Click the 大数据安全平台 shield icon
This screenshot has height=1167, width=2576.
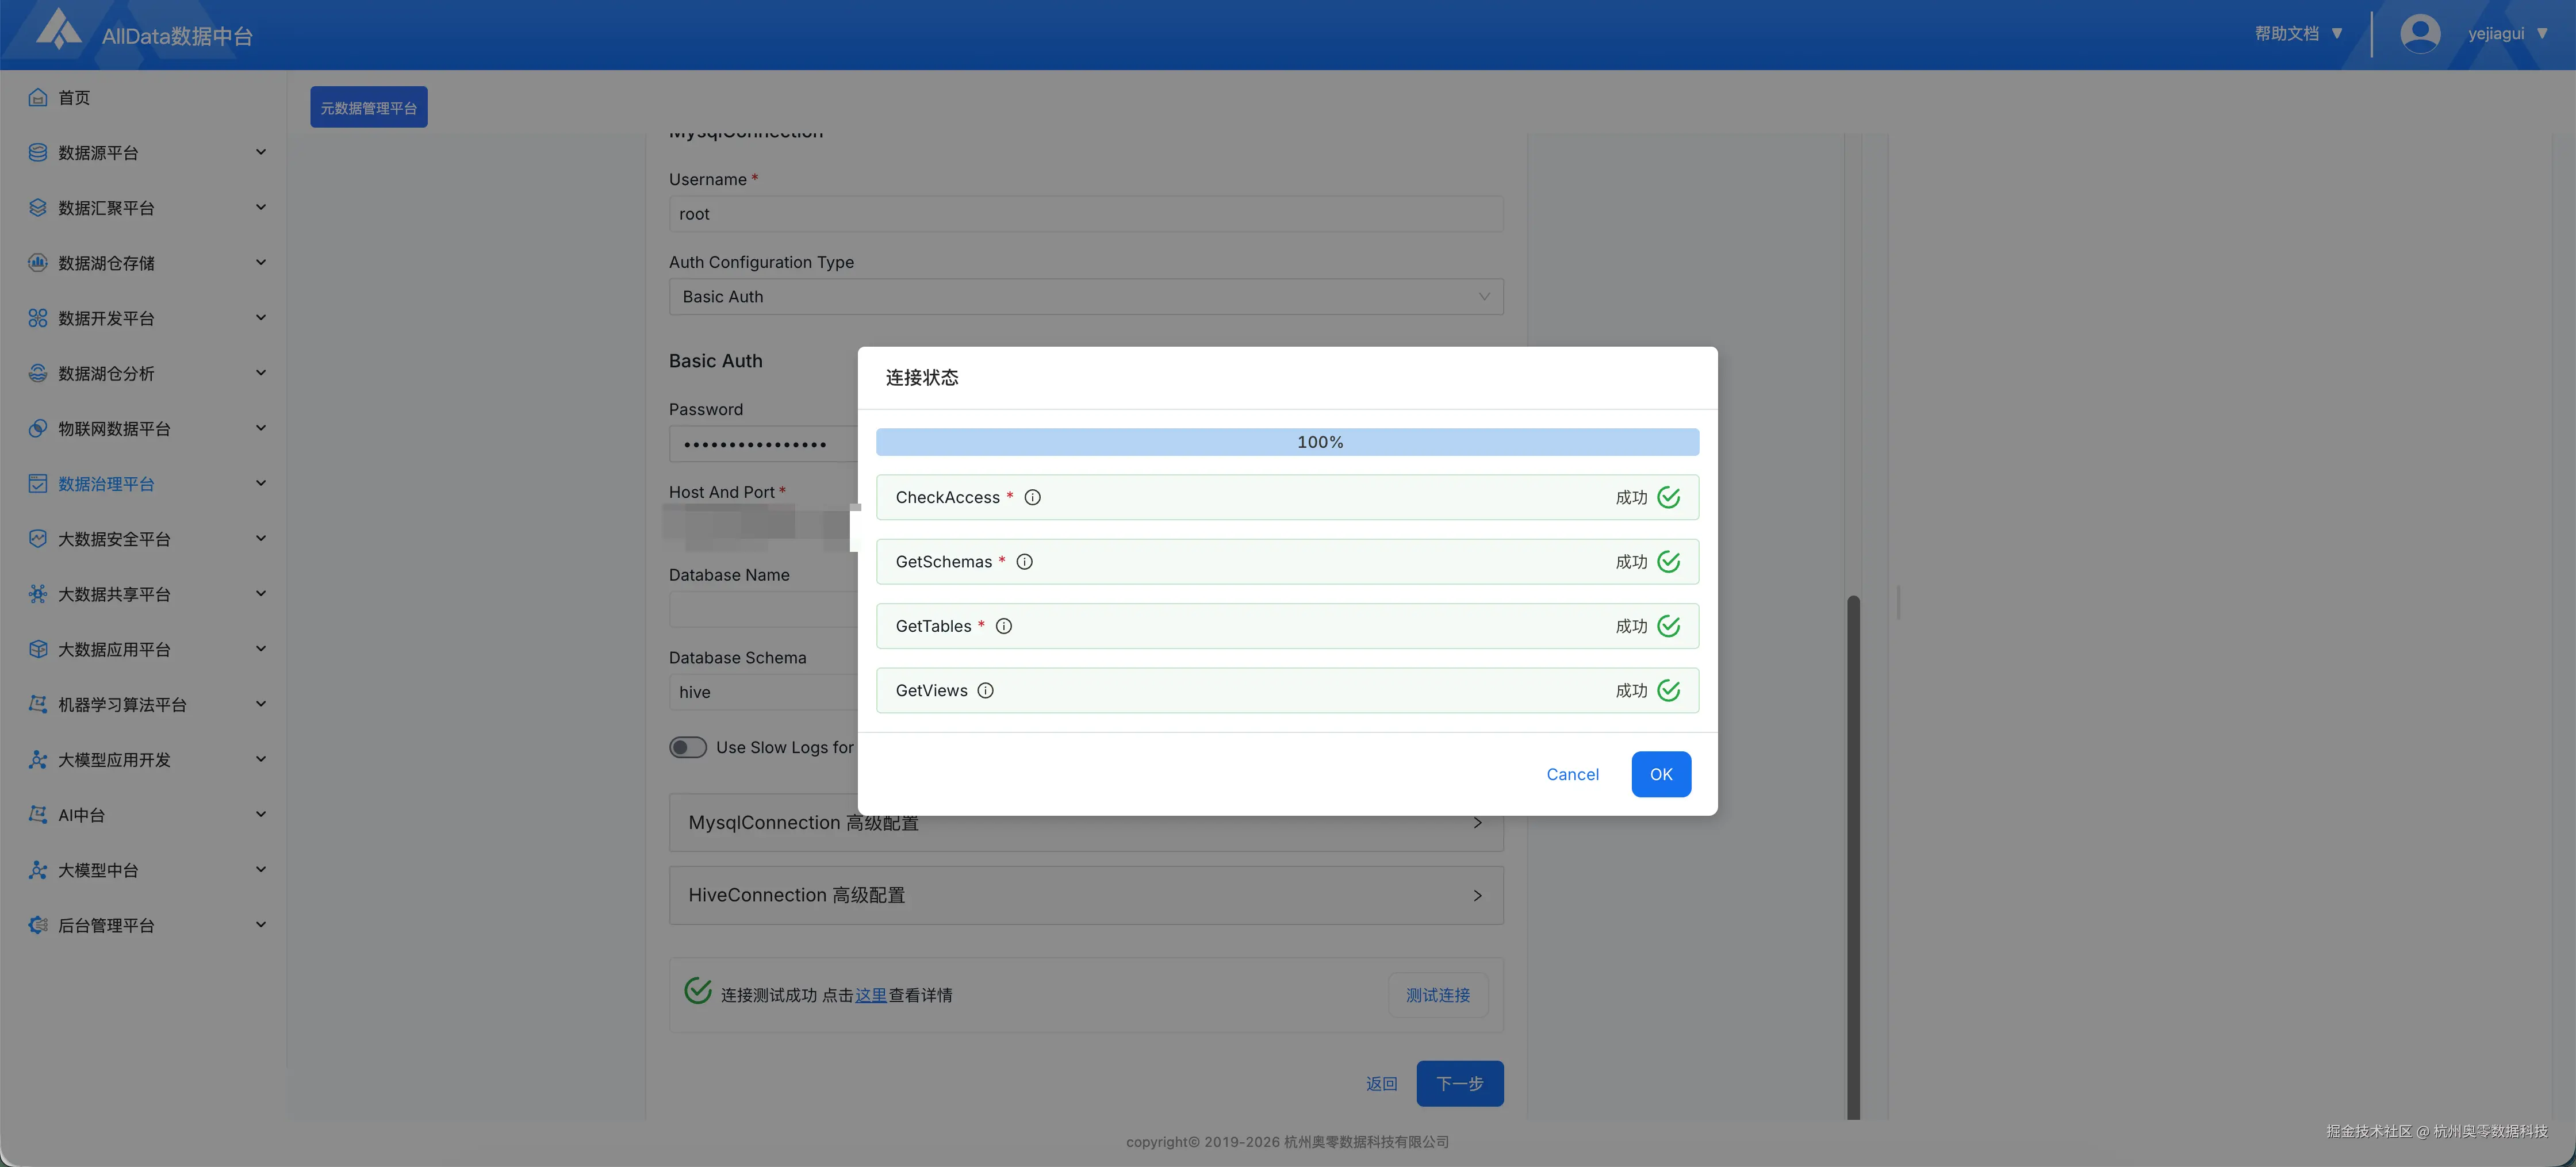tap(38, 538)
